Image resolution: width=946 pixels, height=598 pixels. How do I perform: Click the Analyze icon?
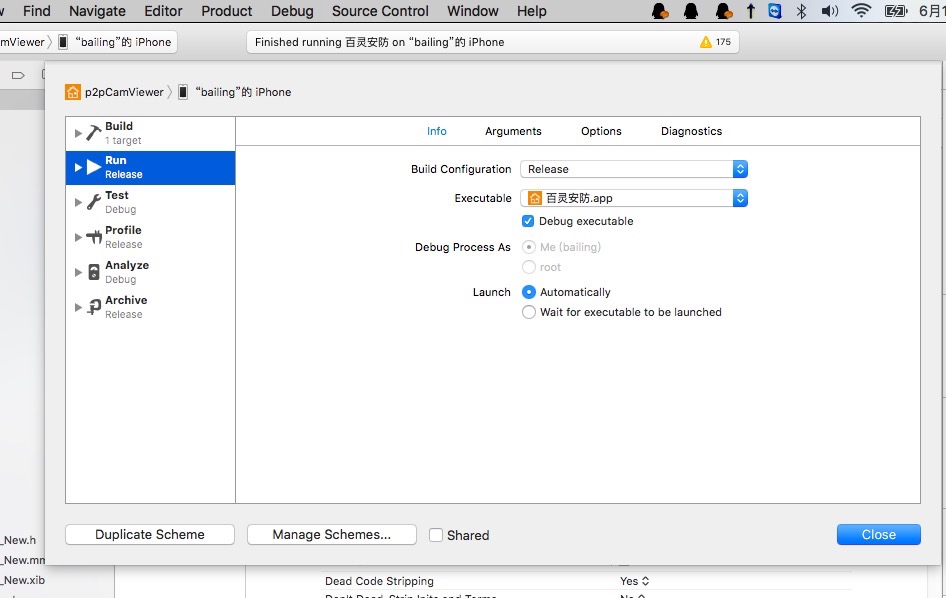click(94, 272)
